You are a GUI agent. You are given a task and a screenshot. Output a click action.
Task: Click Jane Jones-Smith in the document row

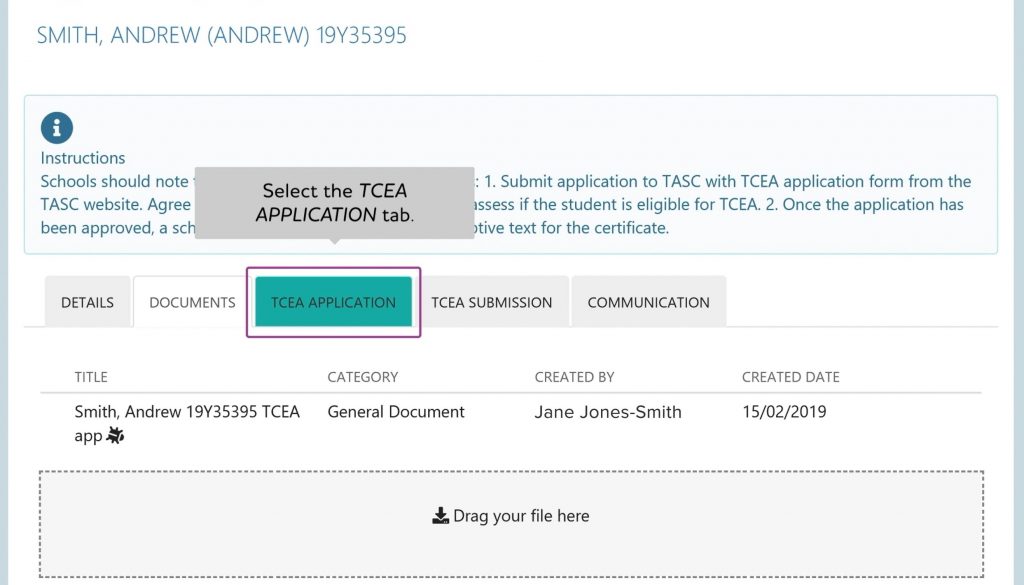point(608,411)
